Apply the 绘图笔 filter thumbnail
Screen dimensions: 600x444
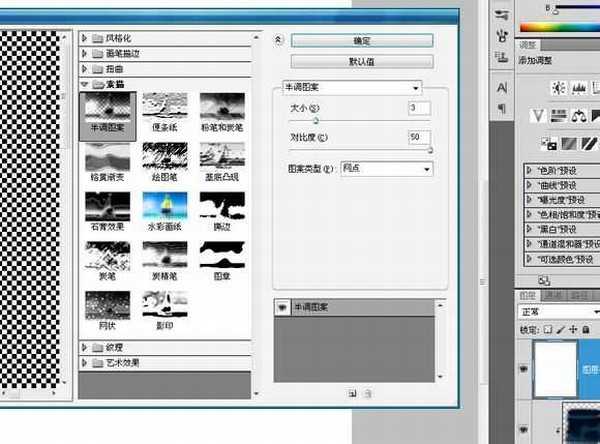click(163, 160)
